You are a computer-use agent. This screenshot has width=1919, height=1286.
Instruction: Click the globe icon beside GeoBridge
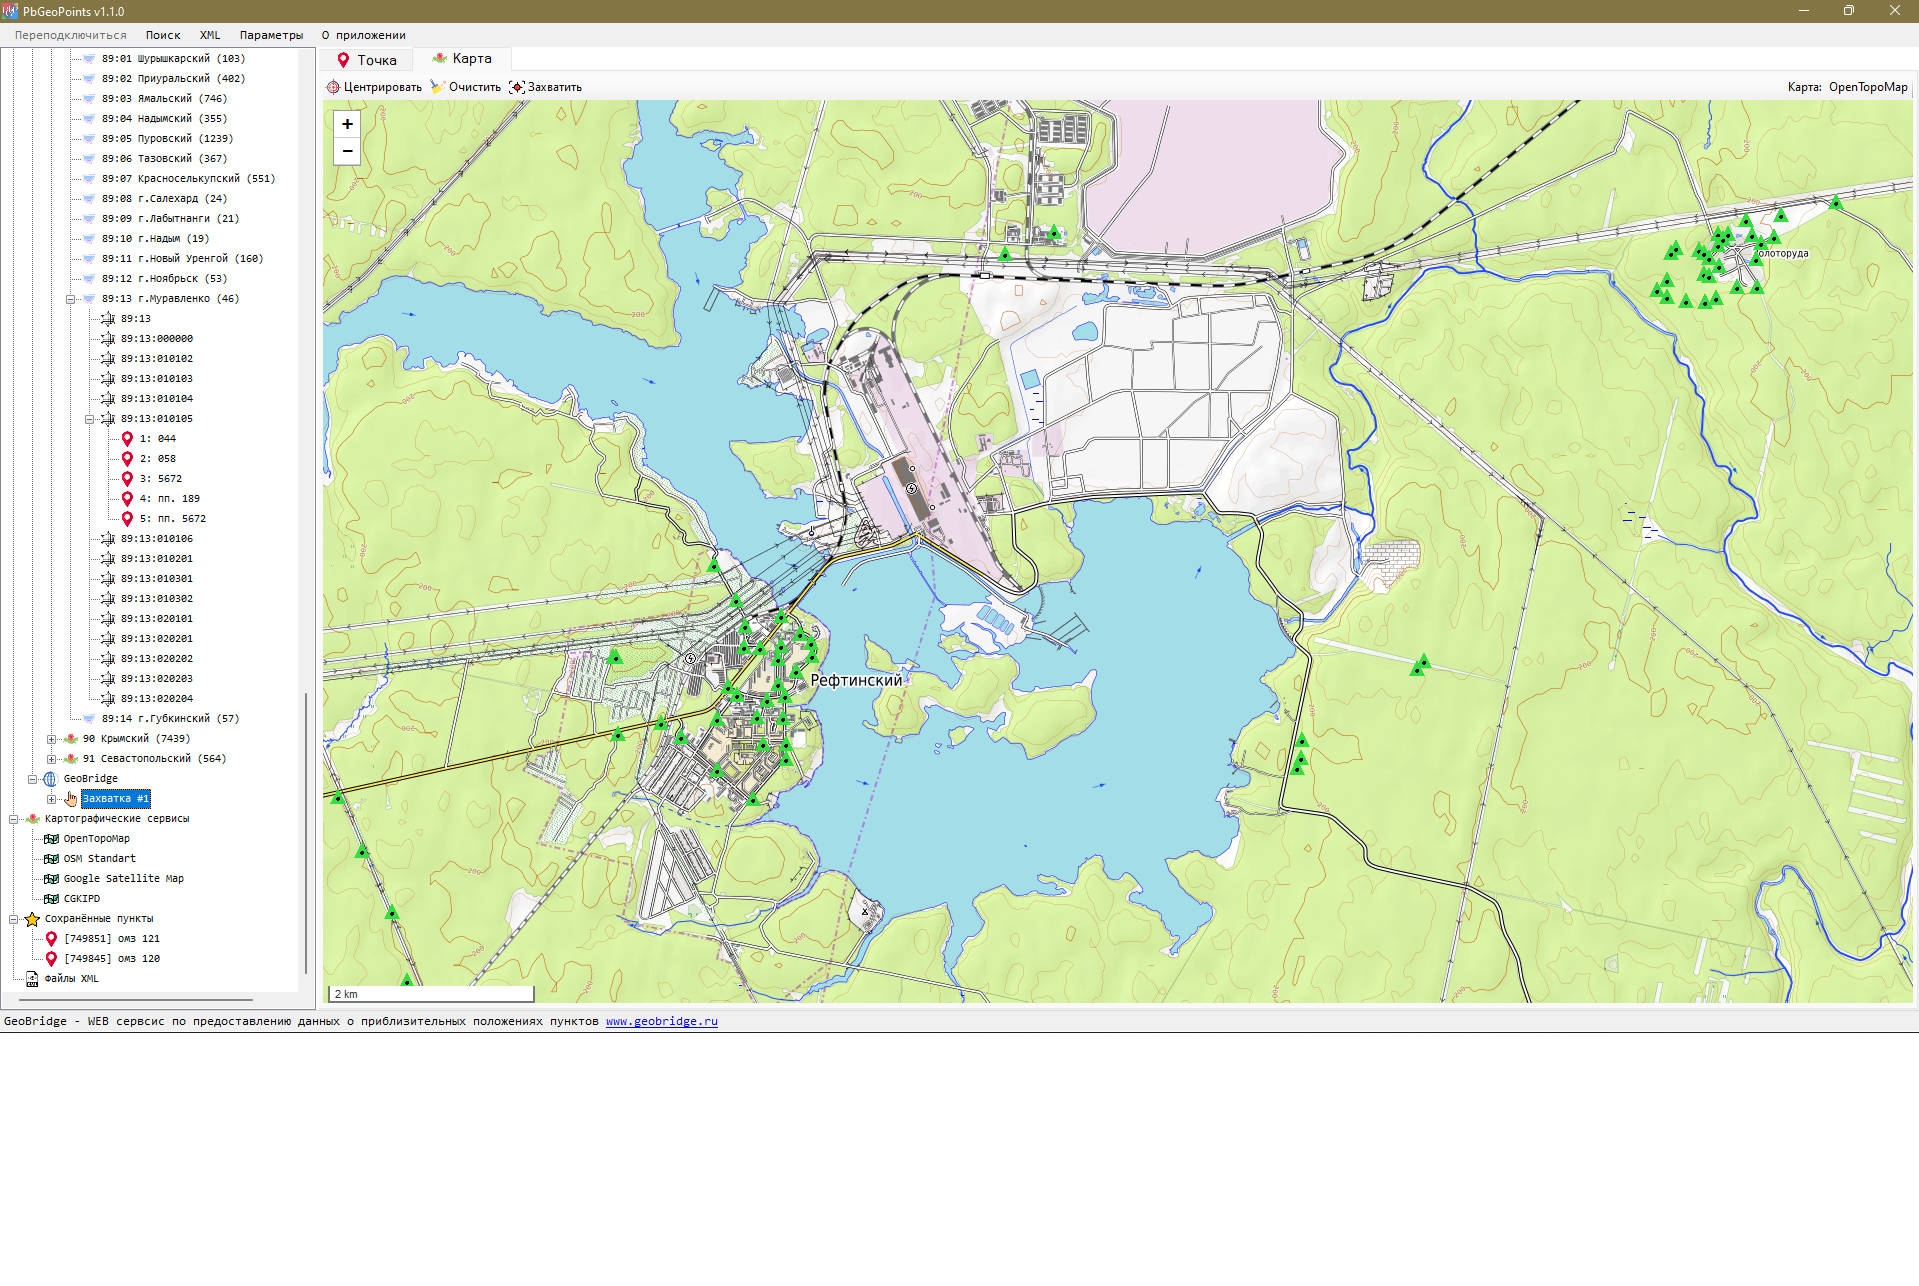[50, 779]
